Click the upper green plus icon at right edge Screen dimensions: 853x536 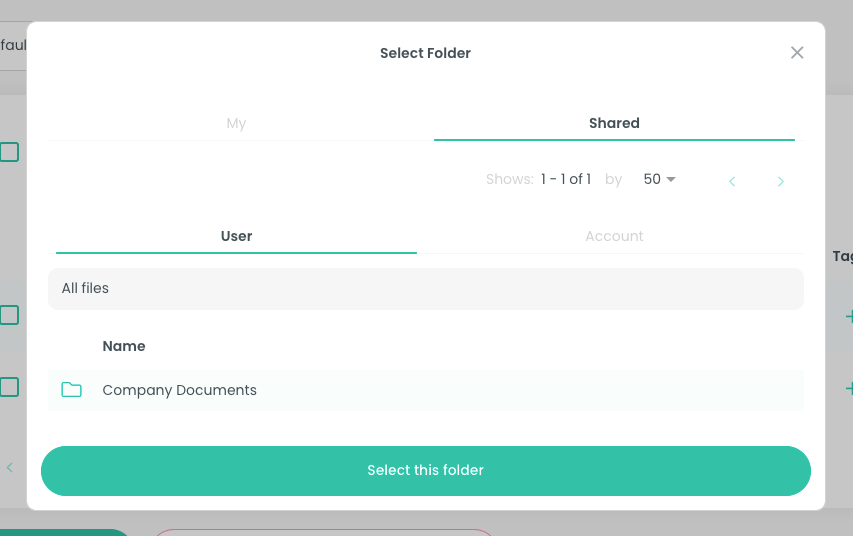pyautogui.click(x=848, y=316)
